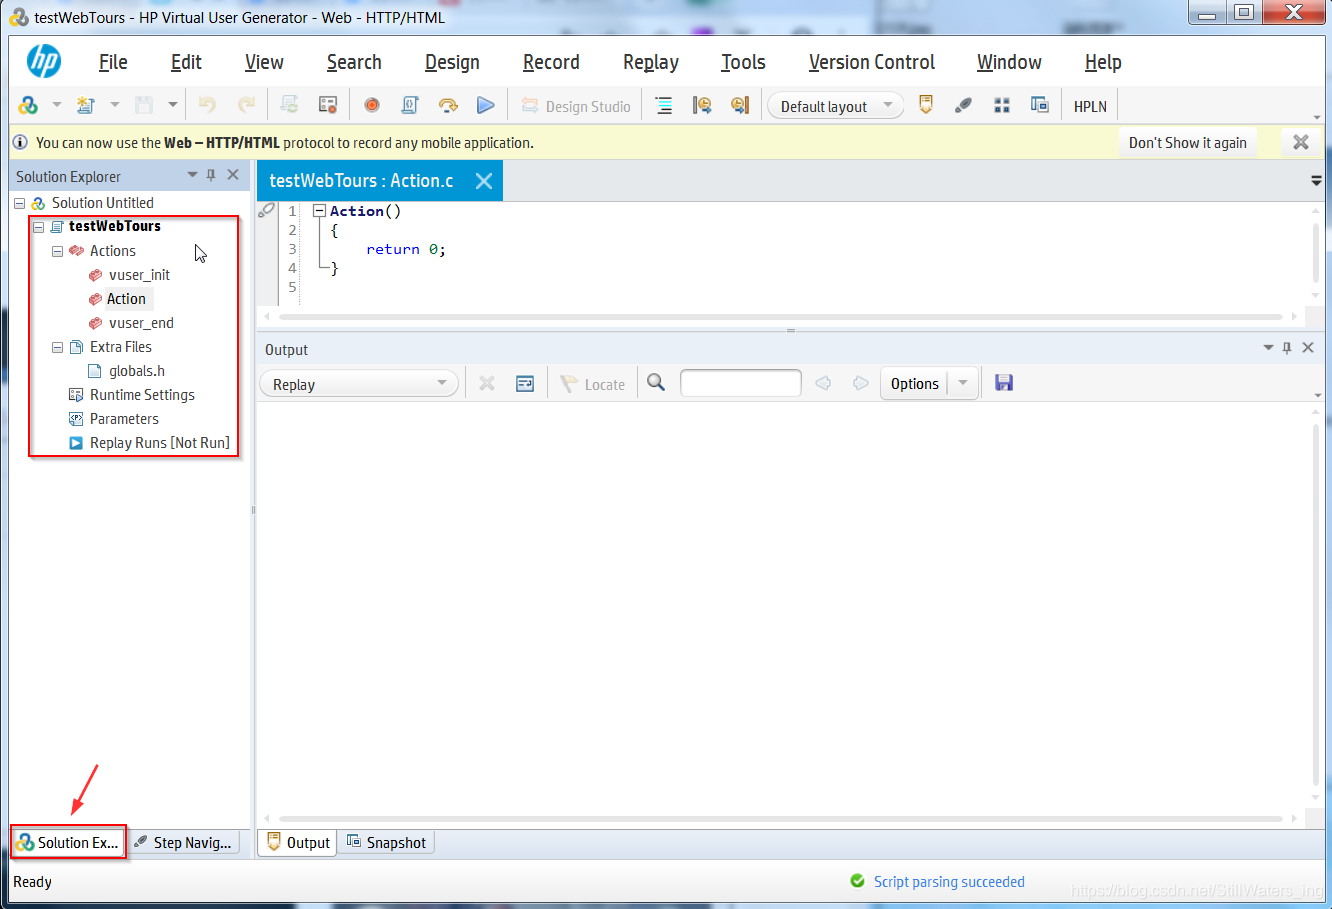Viewport: 1332px width, 909px height.
Task: Collapse the Action() code fold marker
Action: click(319, 211)
